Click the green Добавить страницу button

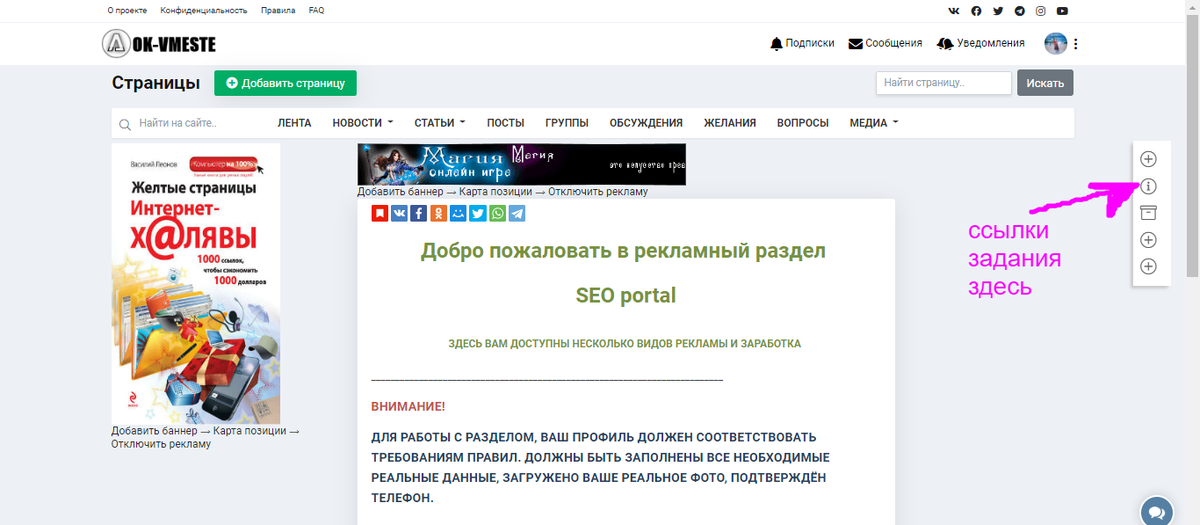[285, 83]
